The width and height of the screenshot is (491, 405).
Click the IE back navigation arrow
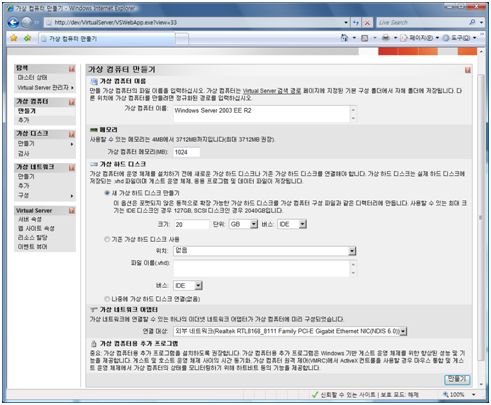(13, 22)
